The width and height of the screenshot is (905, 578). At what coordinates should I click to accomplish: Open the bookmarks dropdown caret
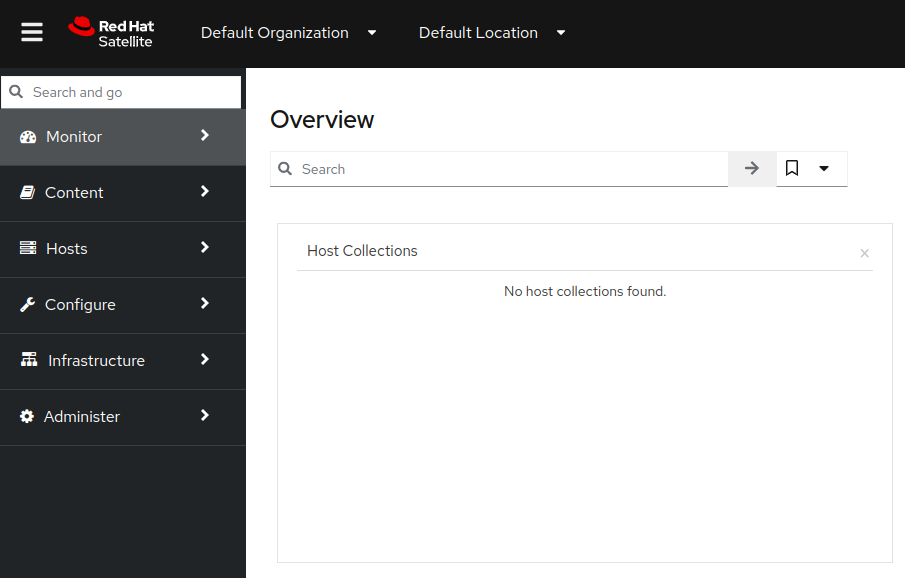point(824,169)
